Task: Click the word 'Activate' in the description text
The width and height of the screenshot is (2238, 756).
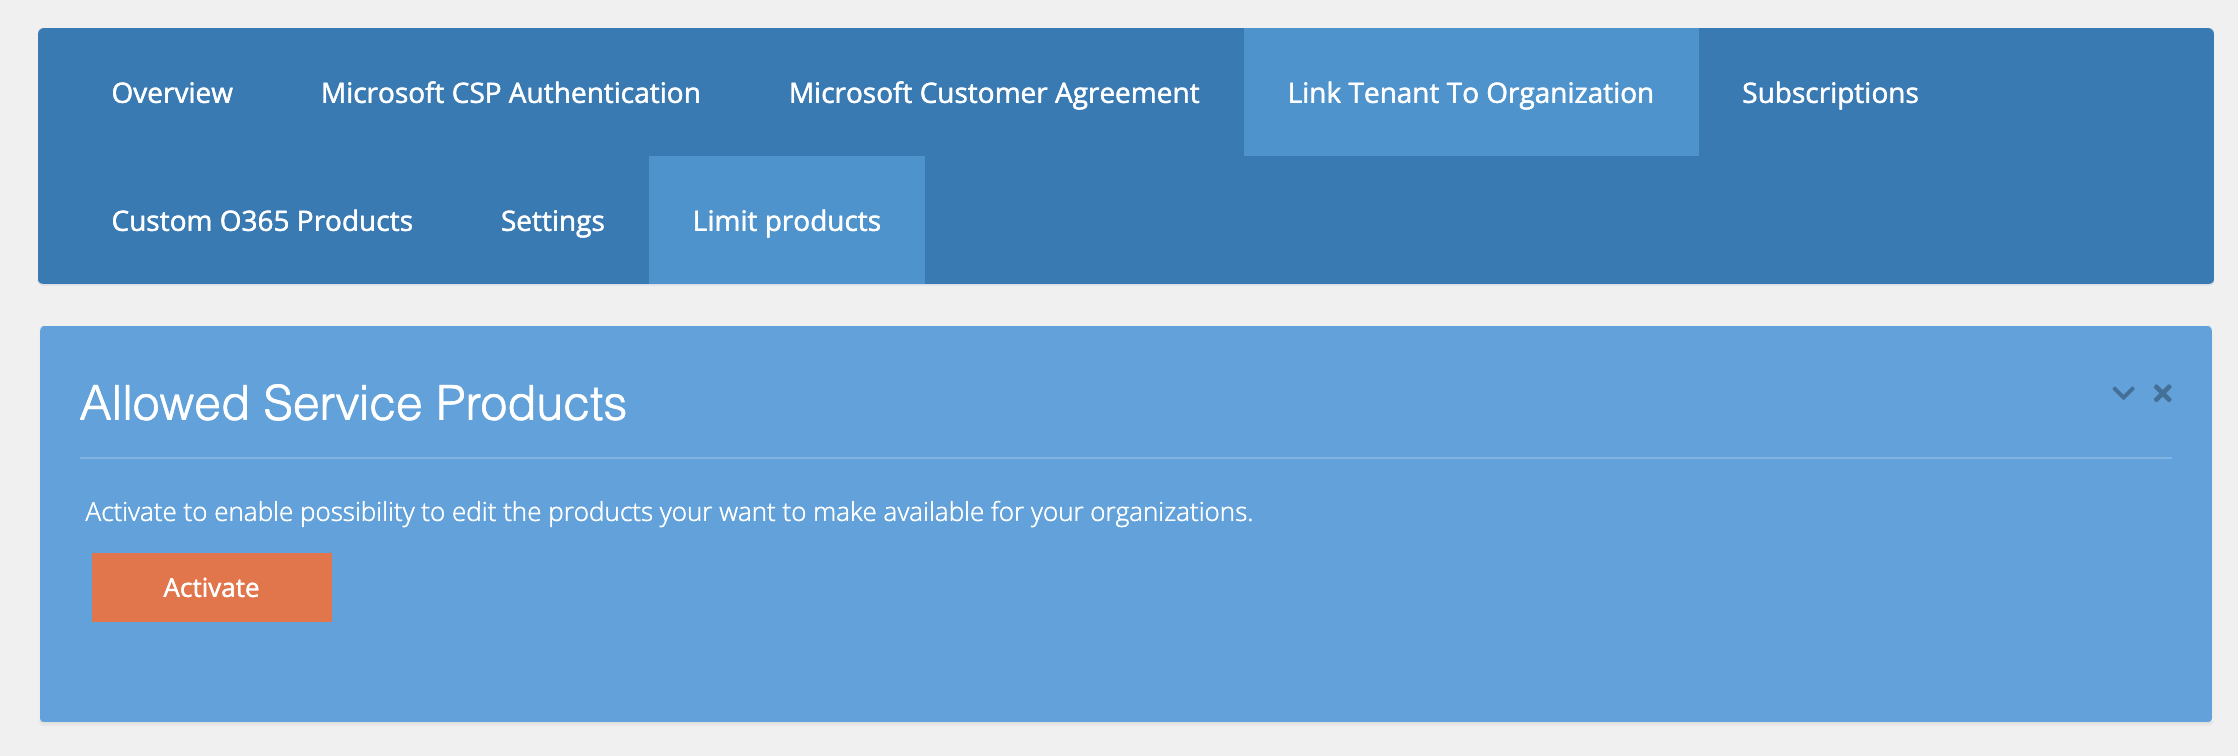Action: point(130,512)
